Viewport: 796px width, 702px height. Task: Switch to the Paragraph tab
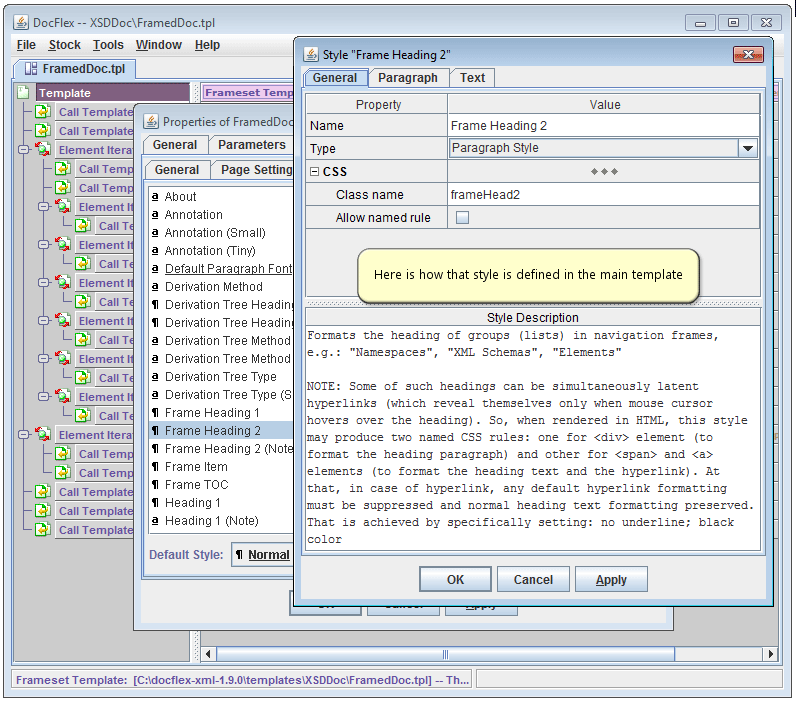point(408,78)
